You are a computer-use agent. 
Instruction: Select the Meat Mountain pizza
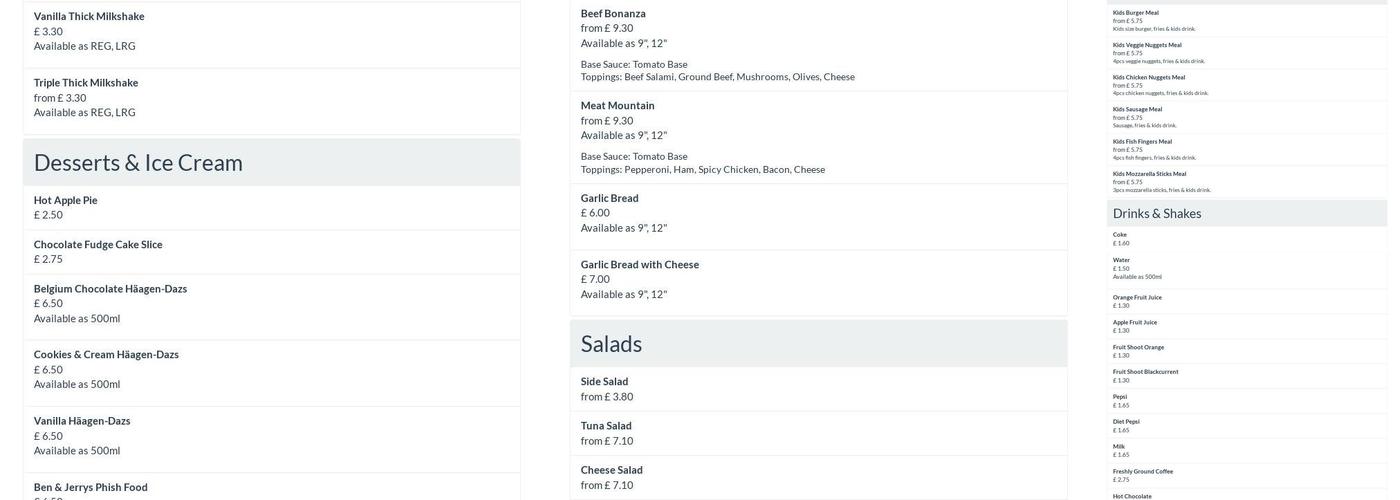pyautogui.click(x=618, y=106)
